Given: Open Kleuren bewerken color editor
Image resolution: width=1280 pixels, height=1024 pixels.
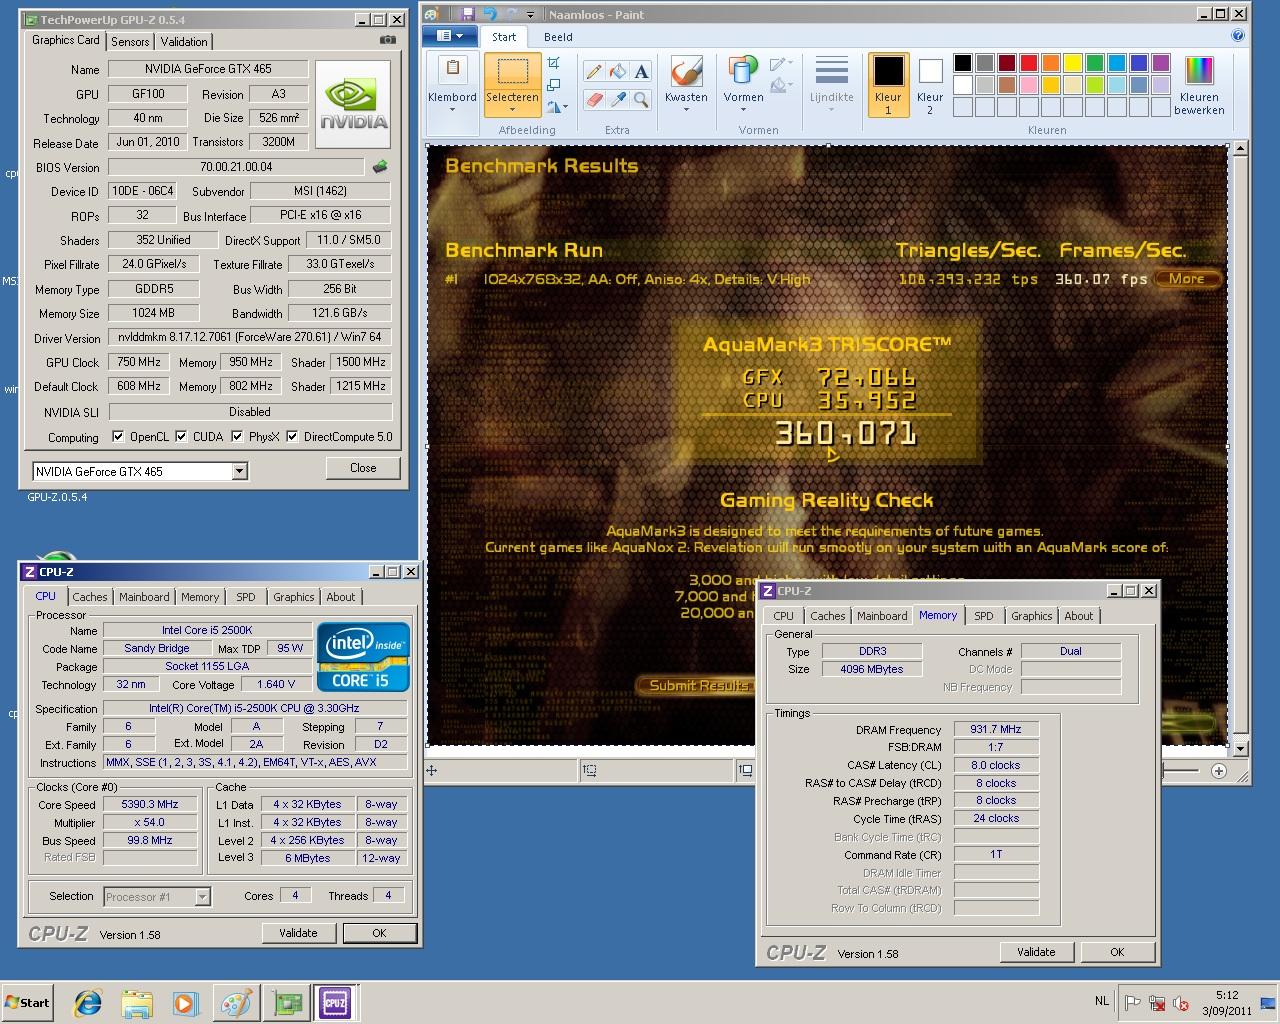Looking at the screenshot, I should 1199,85.
